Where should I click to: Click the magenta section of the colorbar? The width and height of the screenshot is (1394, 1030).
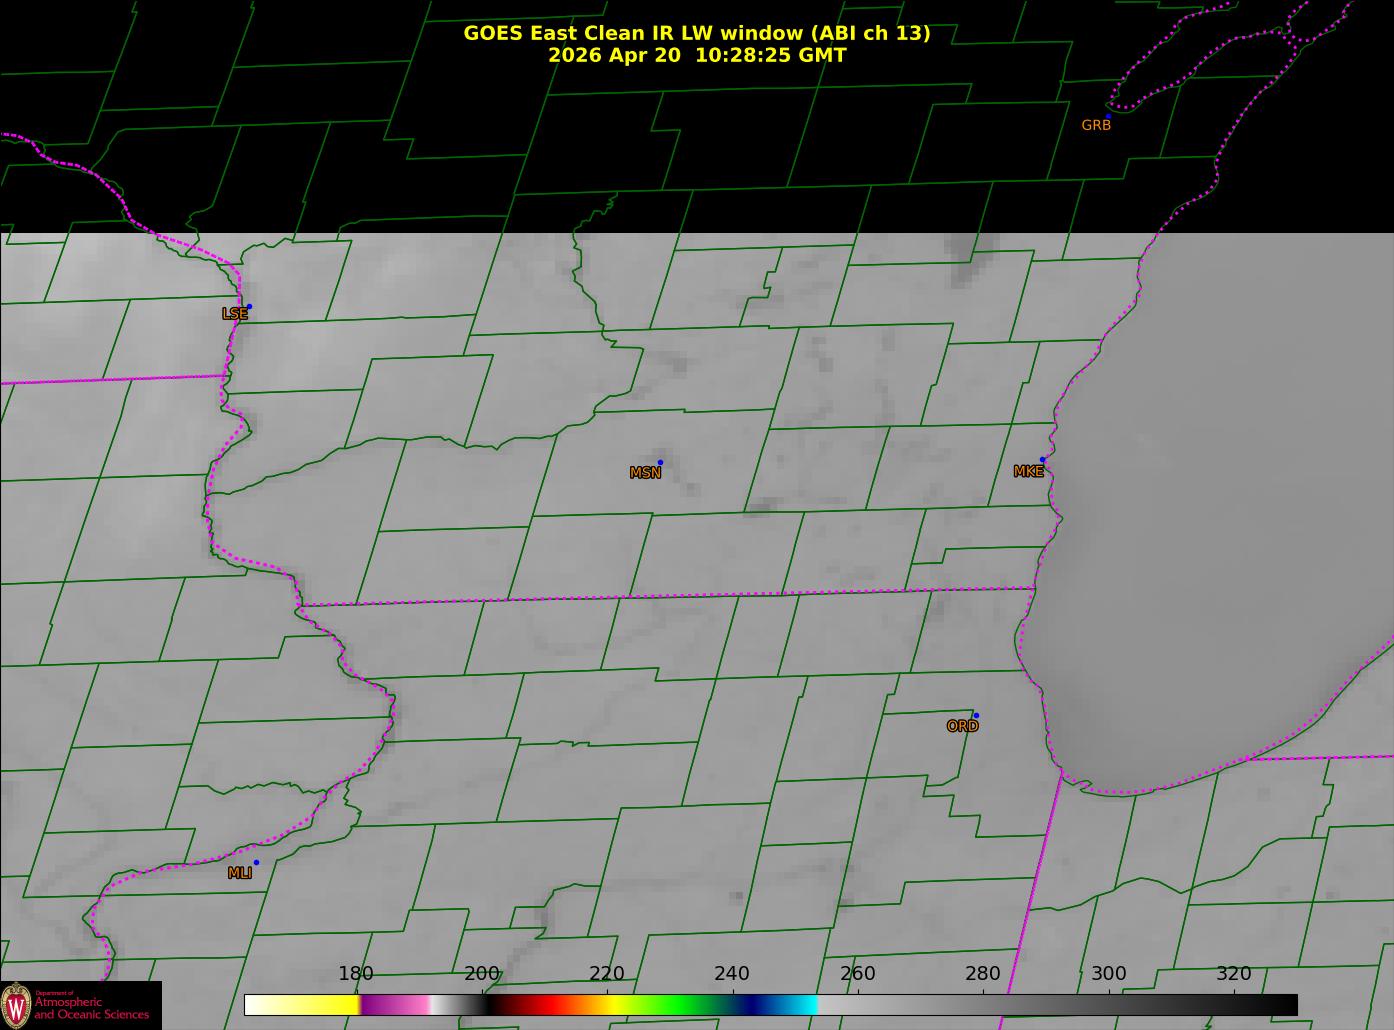395,1005
